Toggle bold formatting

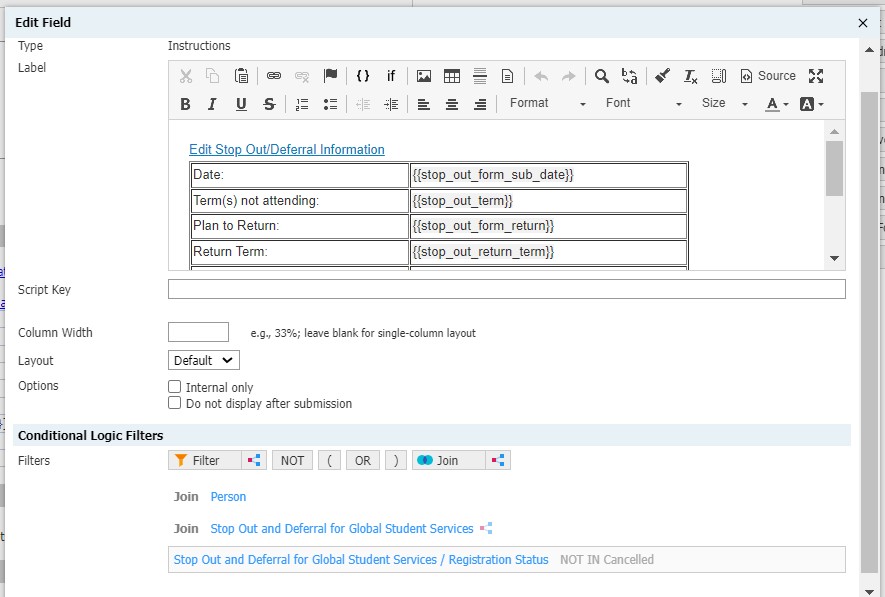coord(185,104)
